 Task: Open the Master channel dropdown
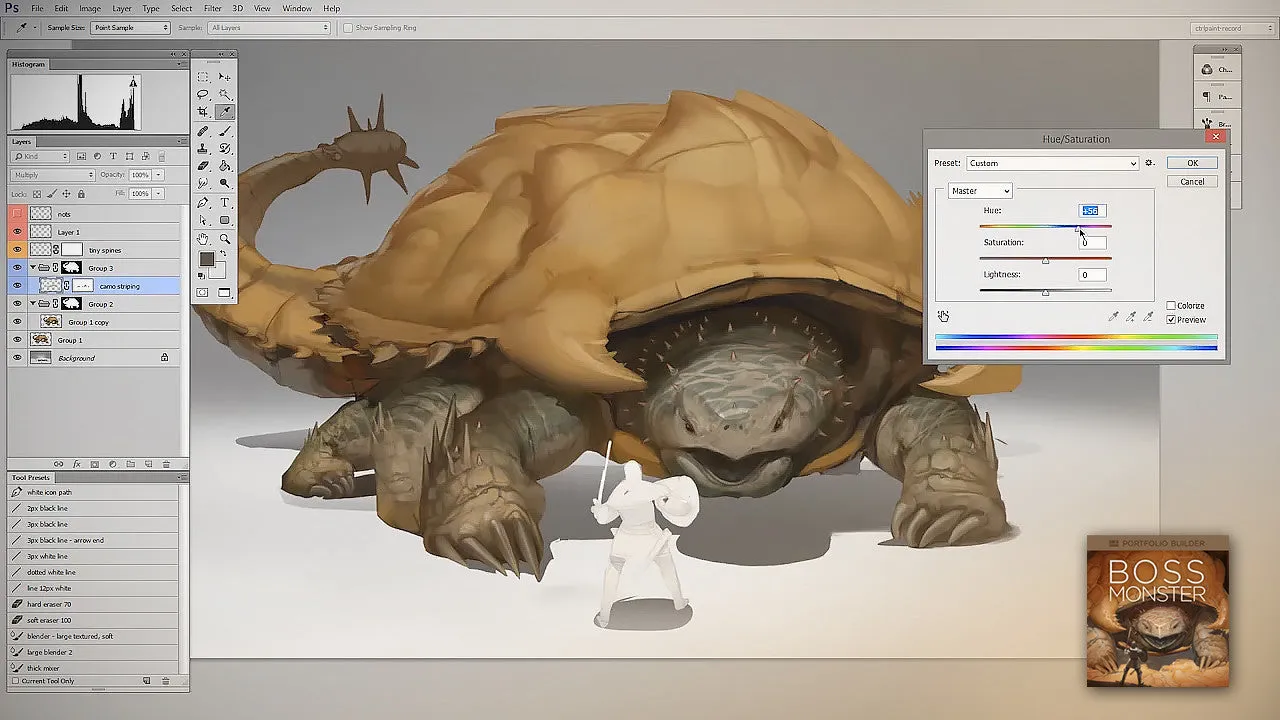click(980, 191)
